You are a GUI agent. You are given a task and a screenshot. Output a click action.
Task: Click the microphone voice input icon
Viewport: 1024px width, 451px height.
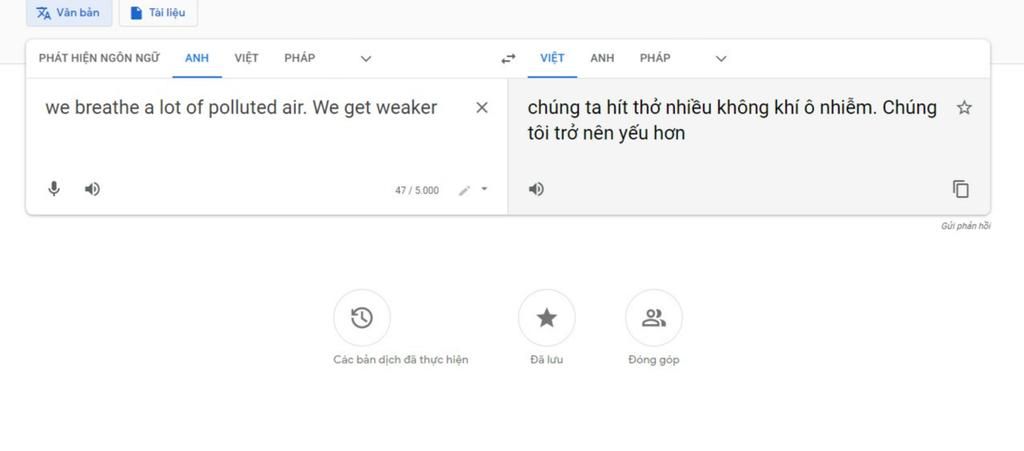(x=54, y=189)
